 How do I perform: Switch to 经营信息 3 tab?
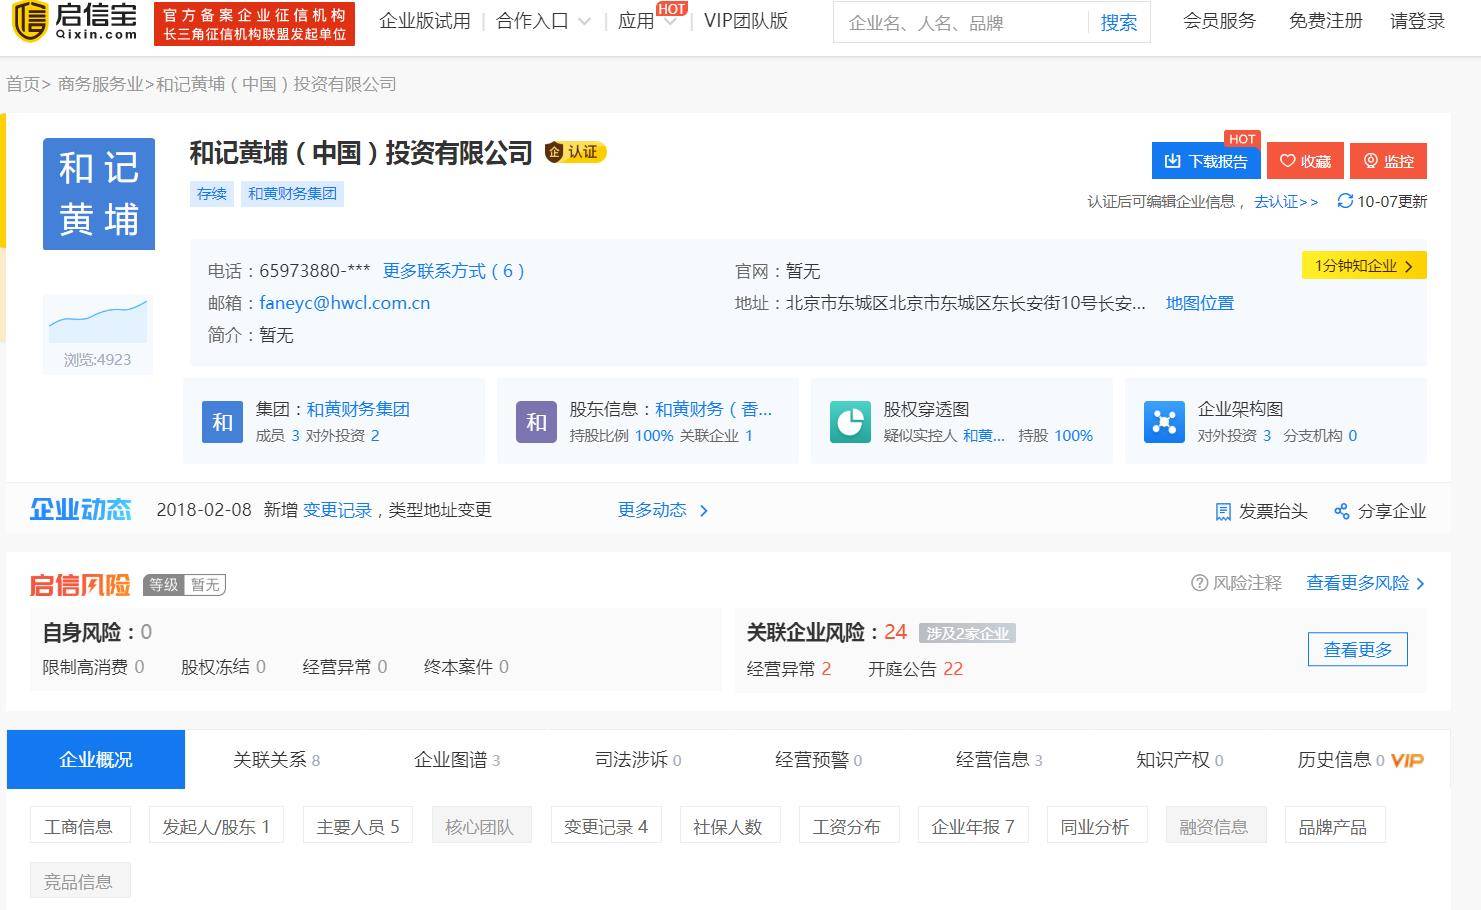[x=999, y=760]
